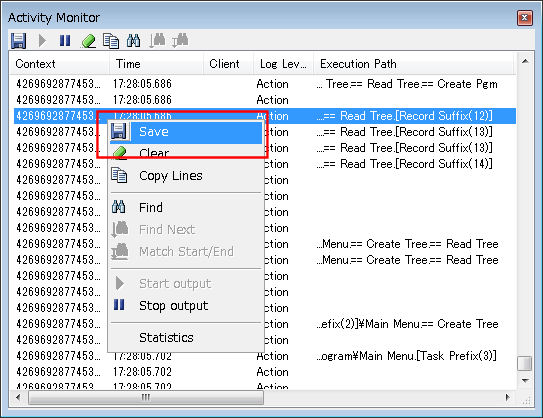Click the Save icon in the toolbar
543x418 pixels.
point(18,41)
